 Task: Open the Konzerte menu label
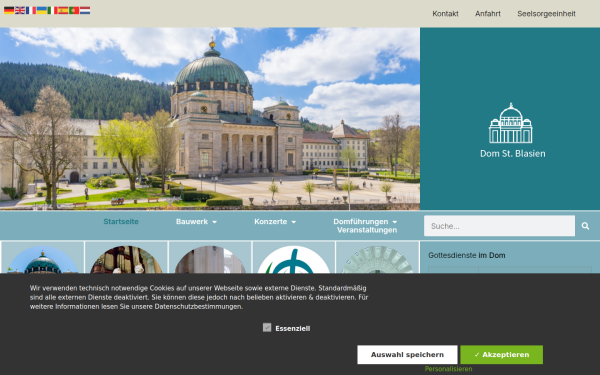271,222
